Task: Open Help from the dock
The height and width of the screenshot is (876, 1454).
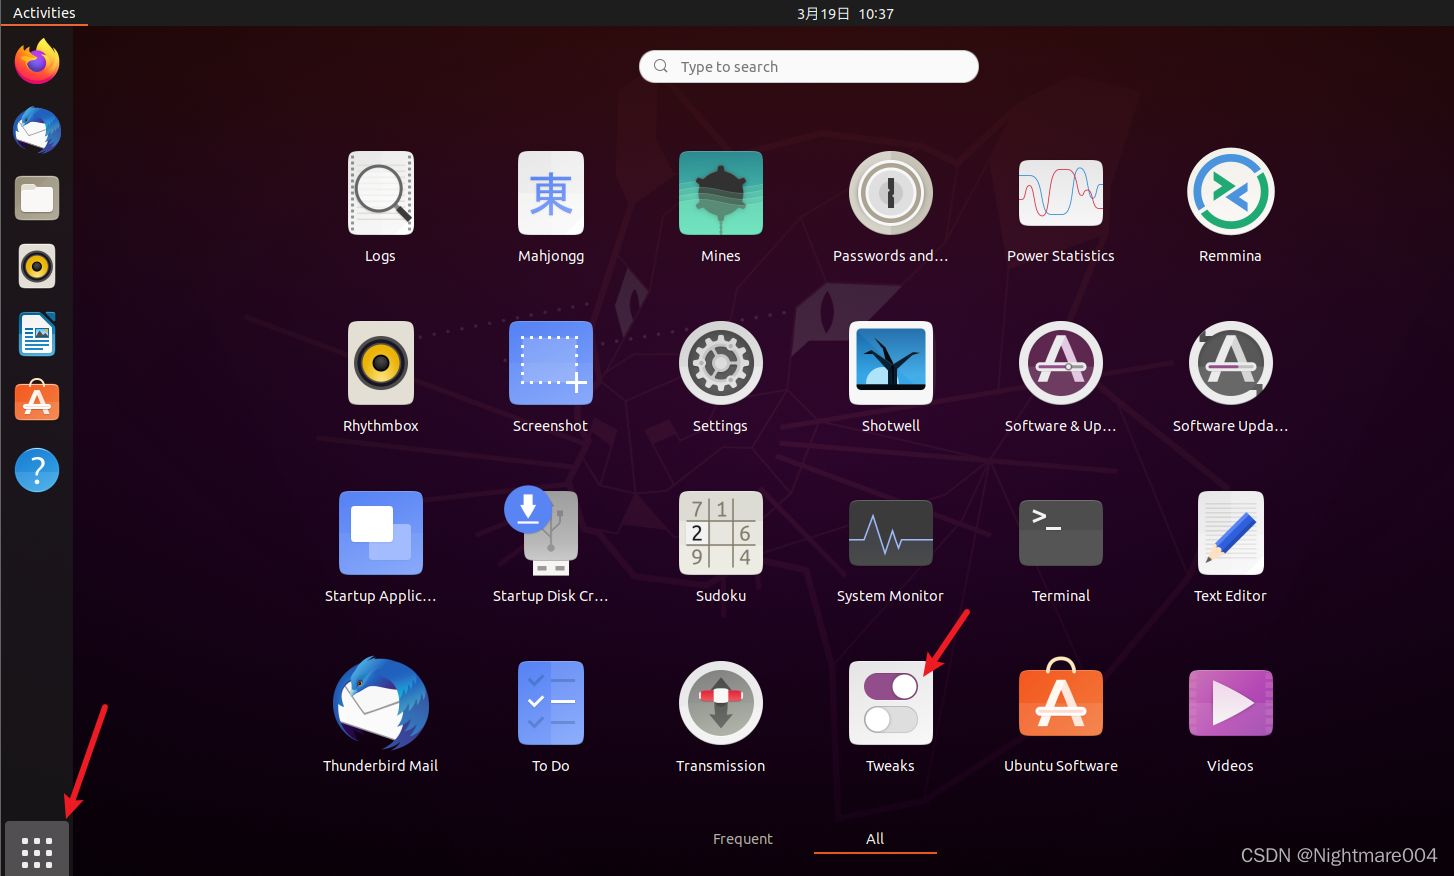Action: [37, 470]
